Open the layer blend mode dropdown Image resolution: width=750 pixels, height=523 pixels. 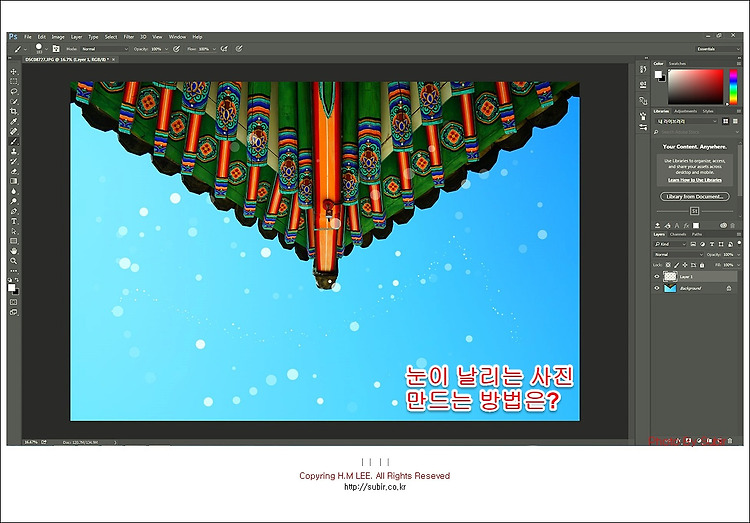[x=679, y=255]
